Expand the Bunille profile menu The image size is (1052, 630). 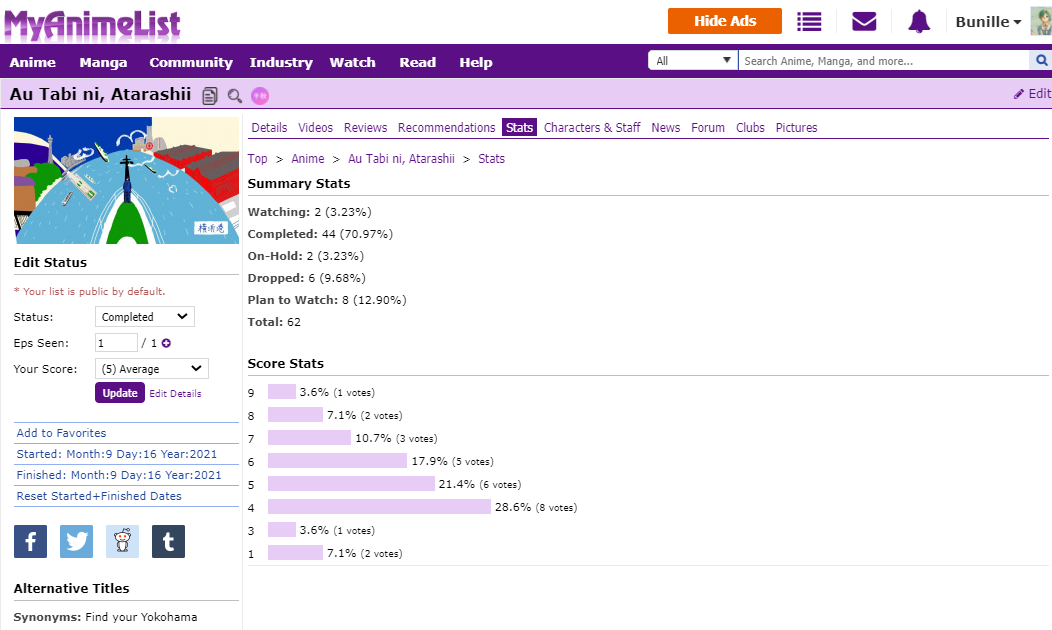point(988,22)
